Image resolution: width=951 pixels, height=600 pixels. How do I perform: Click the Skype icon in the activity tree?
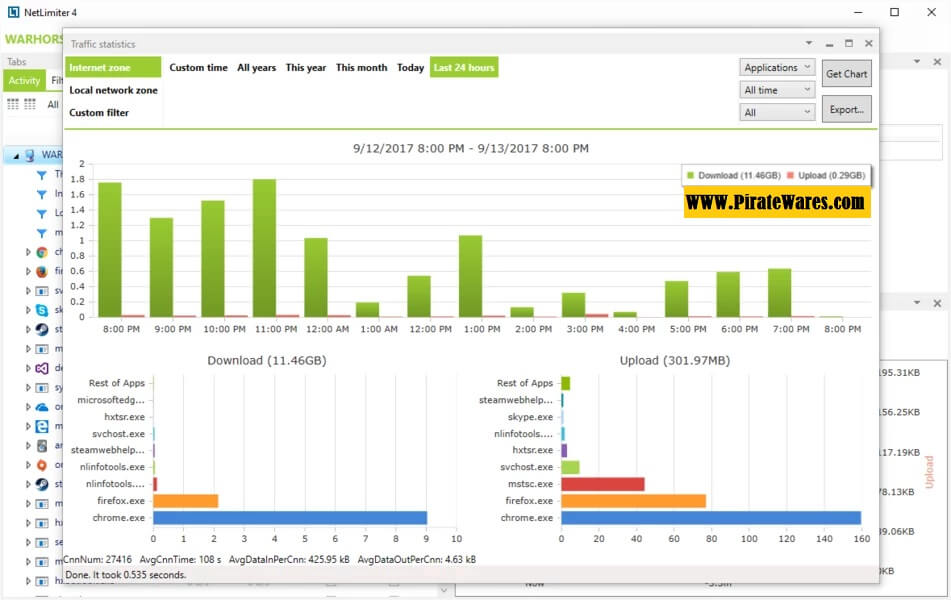click(x=42, y=310)
